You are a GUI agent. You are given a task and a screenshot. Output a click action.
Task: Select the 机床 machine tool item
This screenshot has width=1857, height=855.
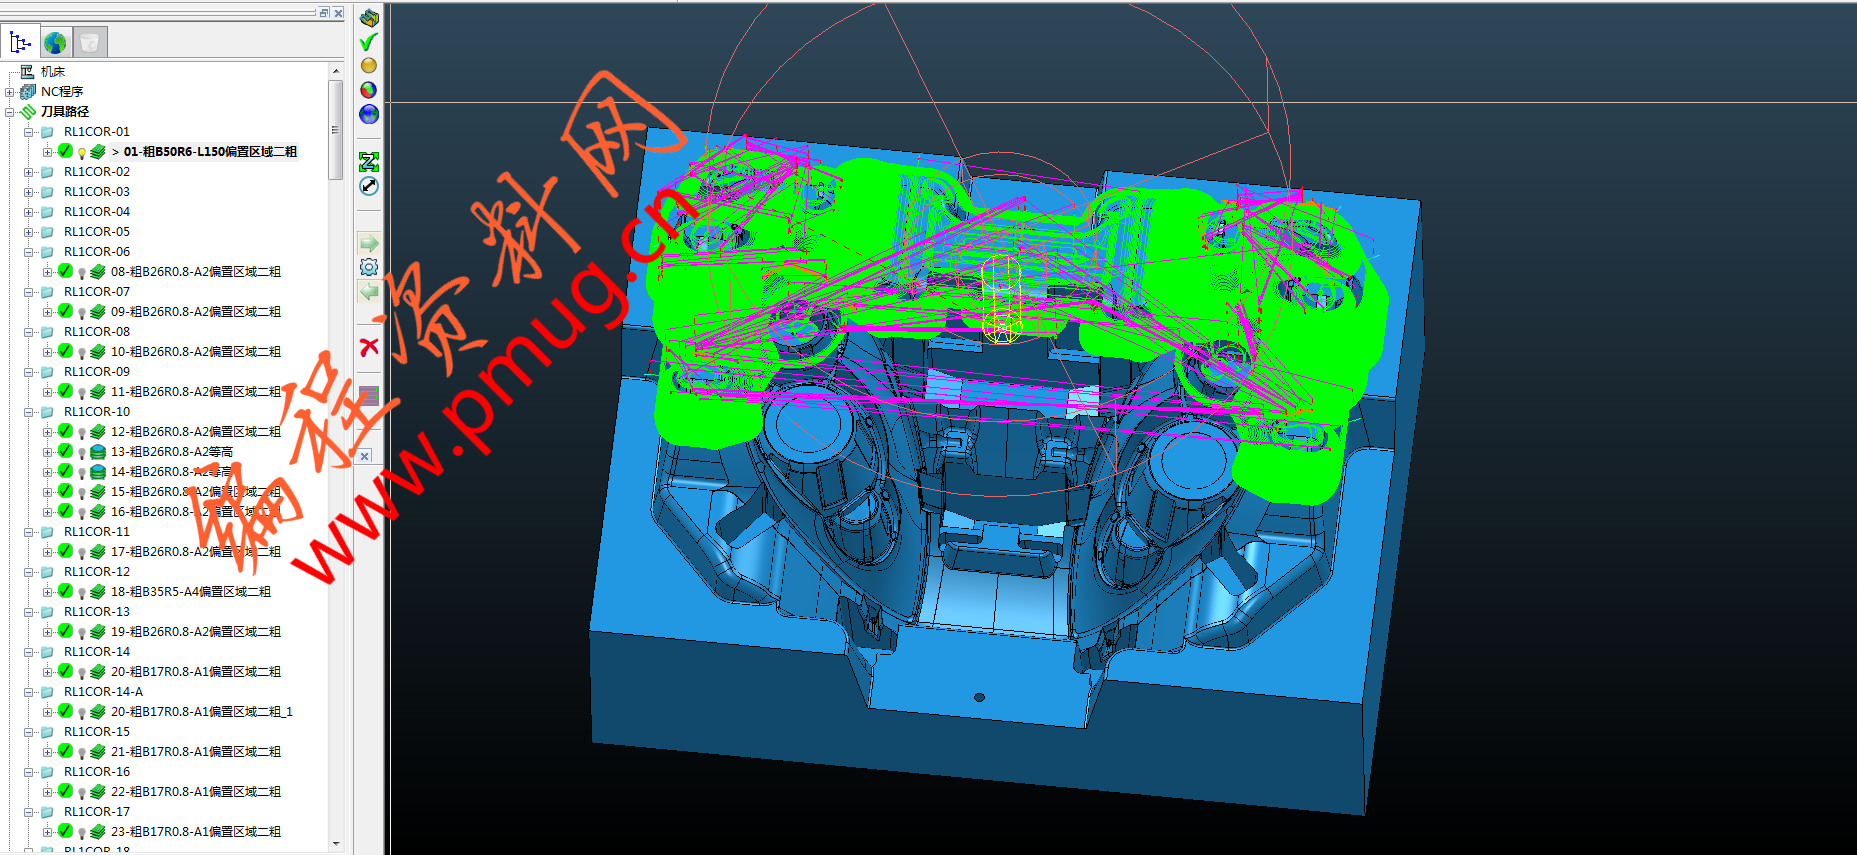point(53,72)
